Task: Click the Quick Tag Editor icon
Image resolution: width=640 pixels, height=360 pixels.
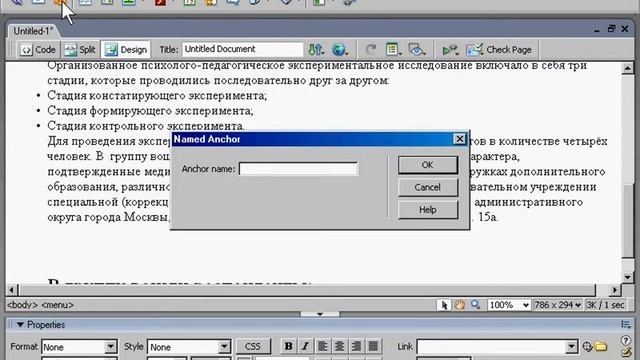Action: click(x=627, y=352)
